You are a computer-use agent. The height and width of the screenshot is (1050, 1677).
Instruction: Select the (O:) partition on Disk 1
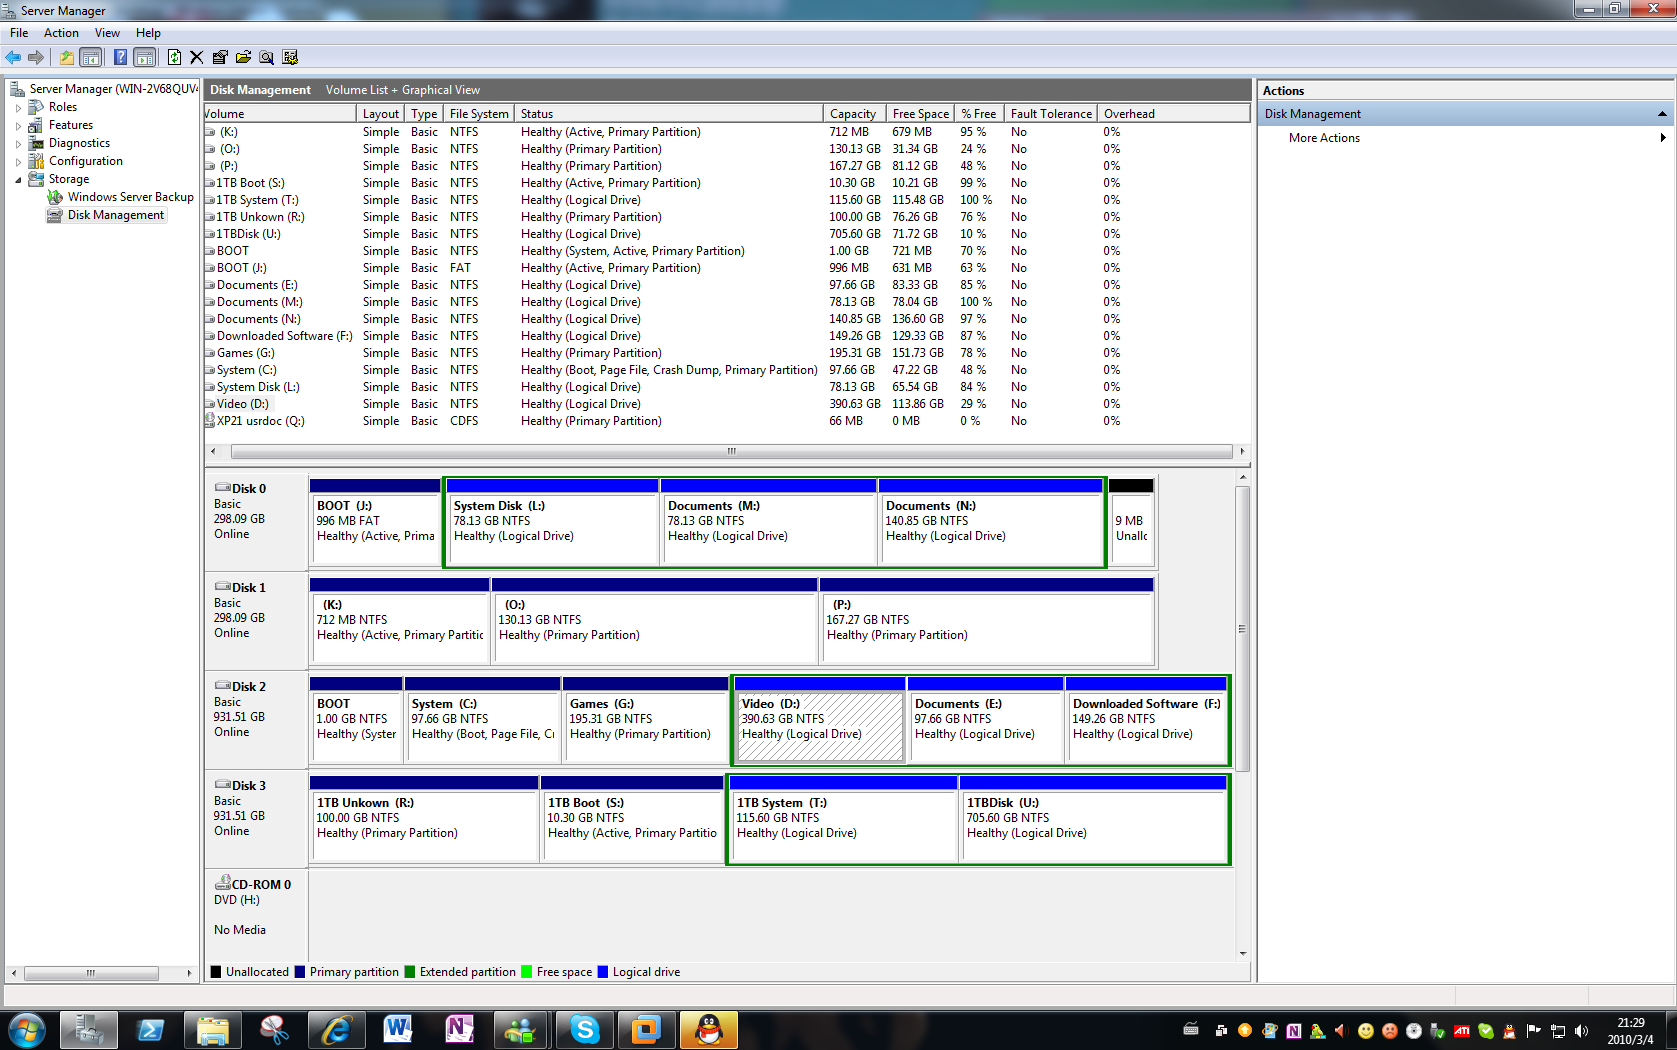click(x=655, y=620)
